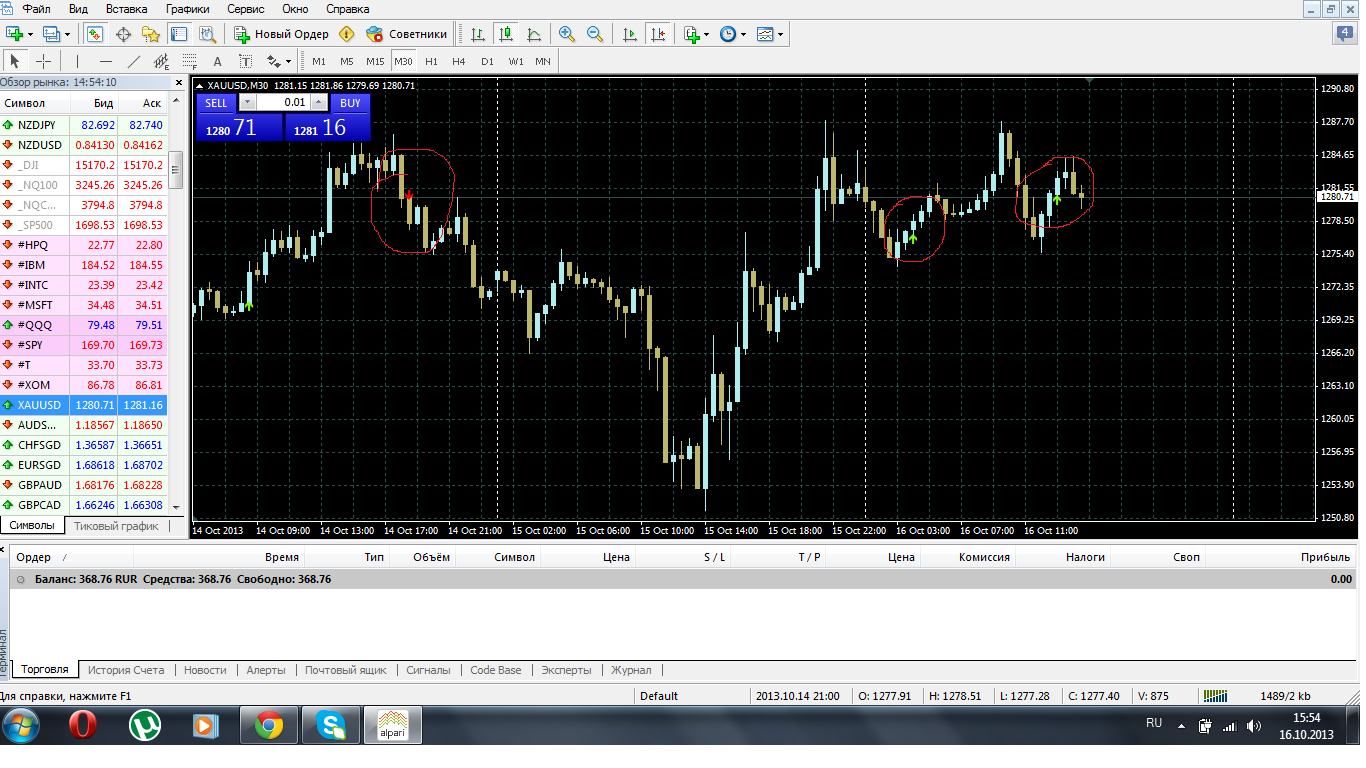The height and width of the screenshot is (768, 1366).
Task: Open the Графики menu
Action: 188,8
